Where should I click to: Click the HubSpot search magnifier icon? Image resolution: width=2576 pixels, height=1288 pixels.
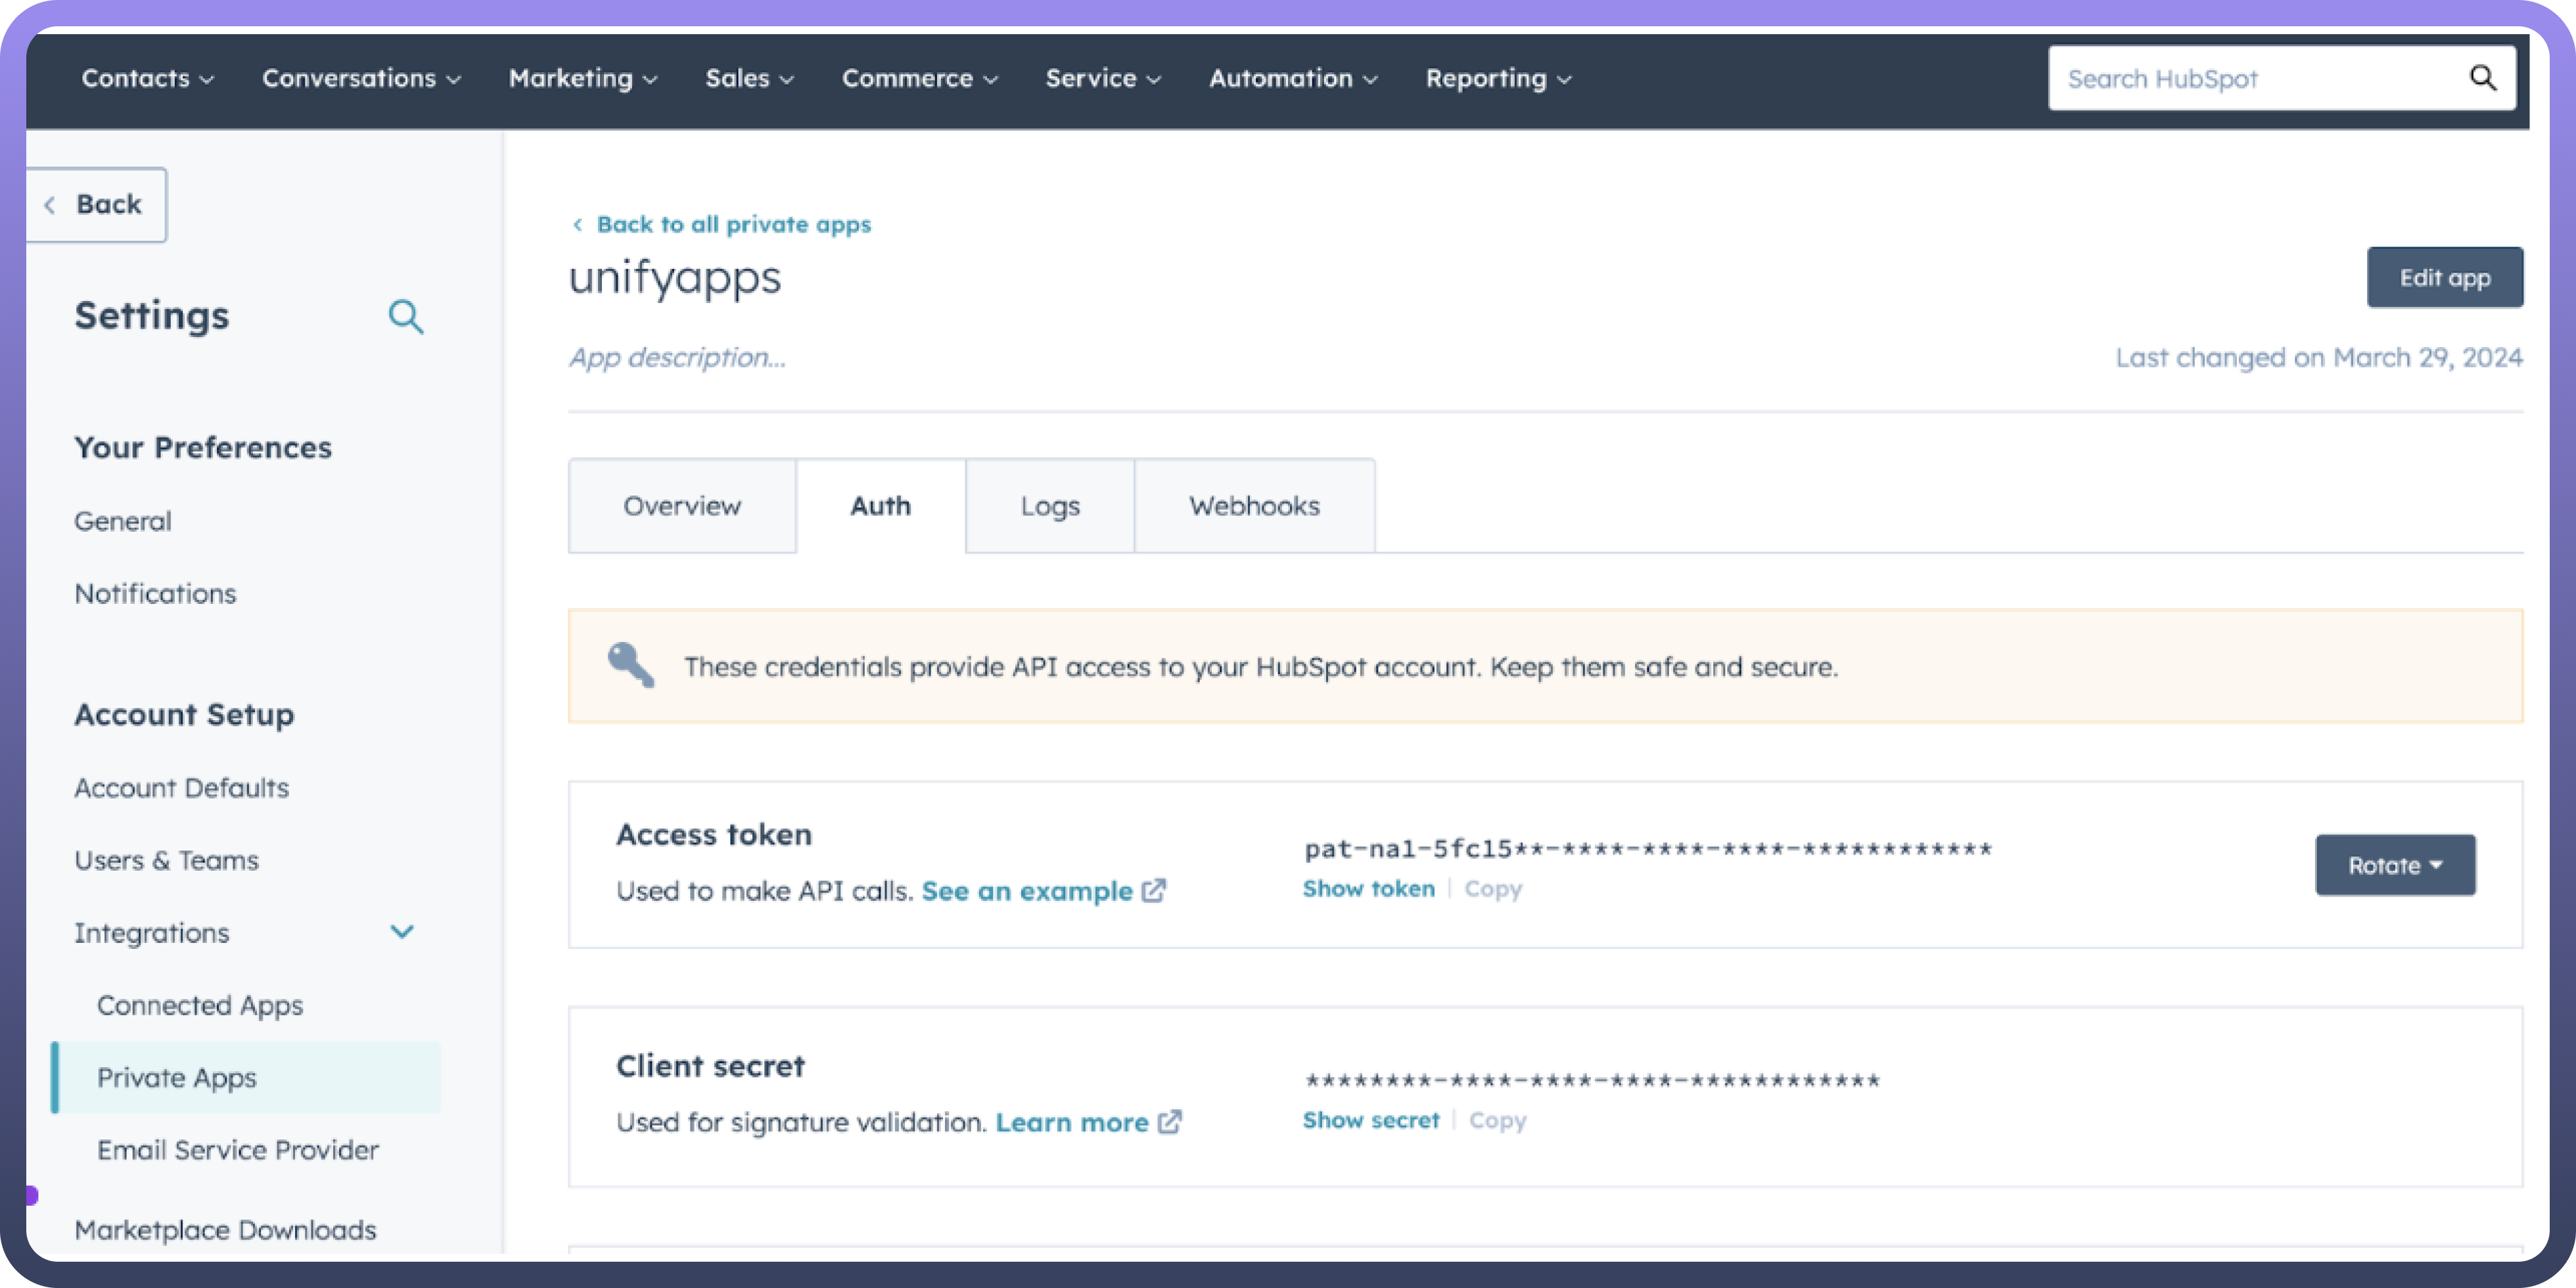tap(2482, 78)
